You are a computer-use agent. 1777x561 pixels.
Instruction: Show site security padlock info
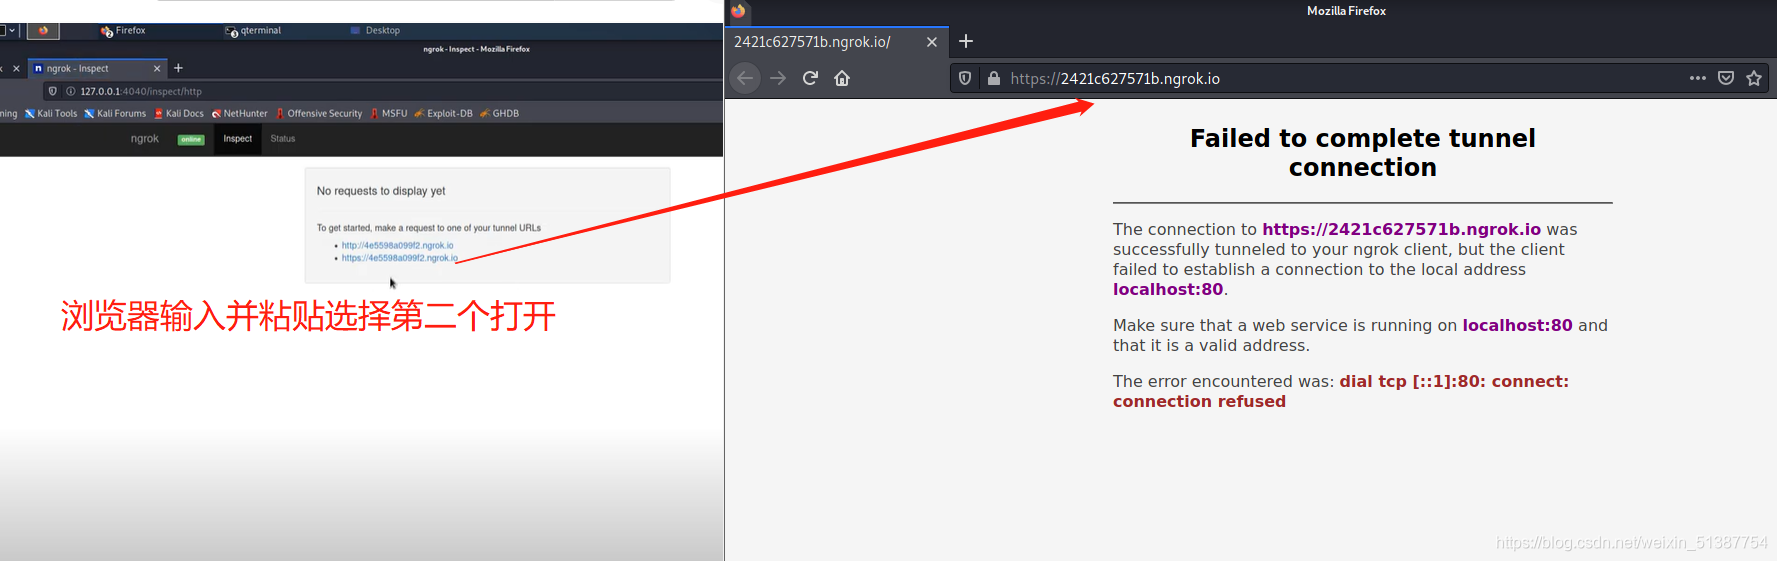994,78
